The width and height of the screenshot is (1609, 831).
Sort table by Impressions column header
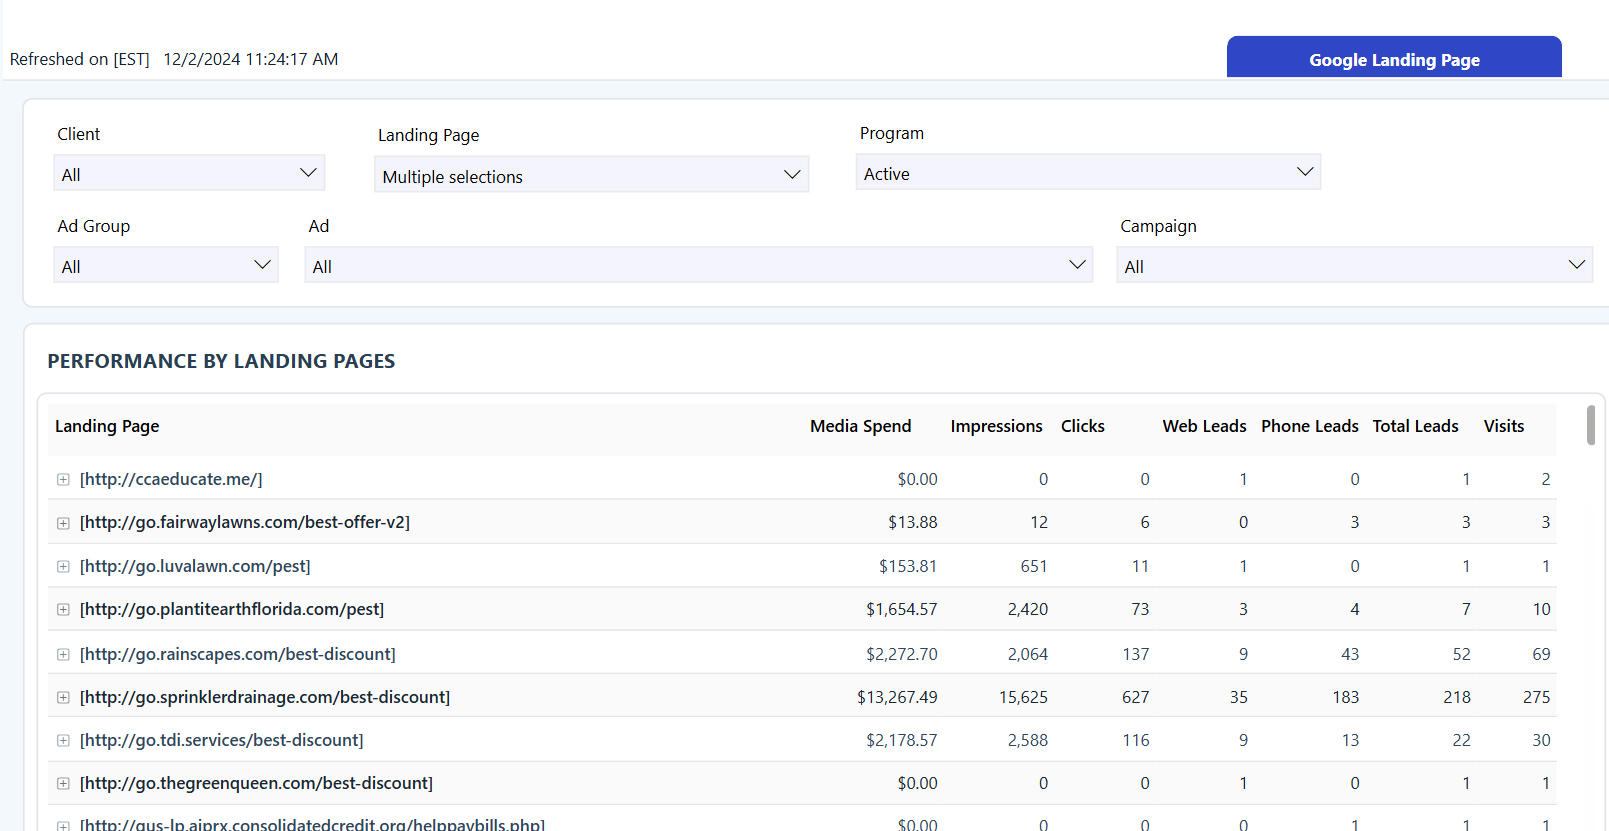tap(996, 426)
